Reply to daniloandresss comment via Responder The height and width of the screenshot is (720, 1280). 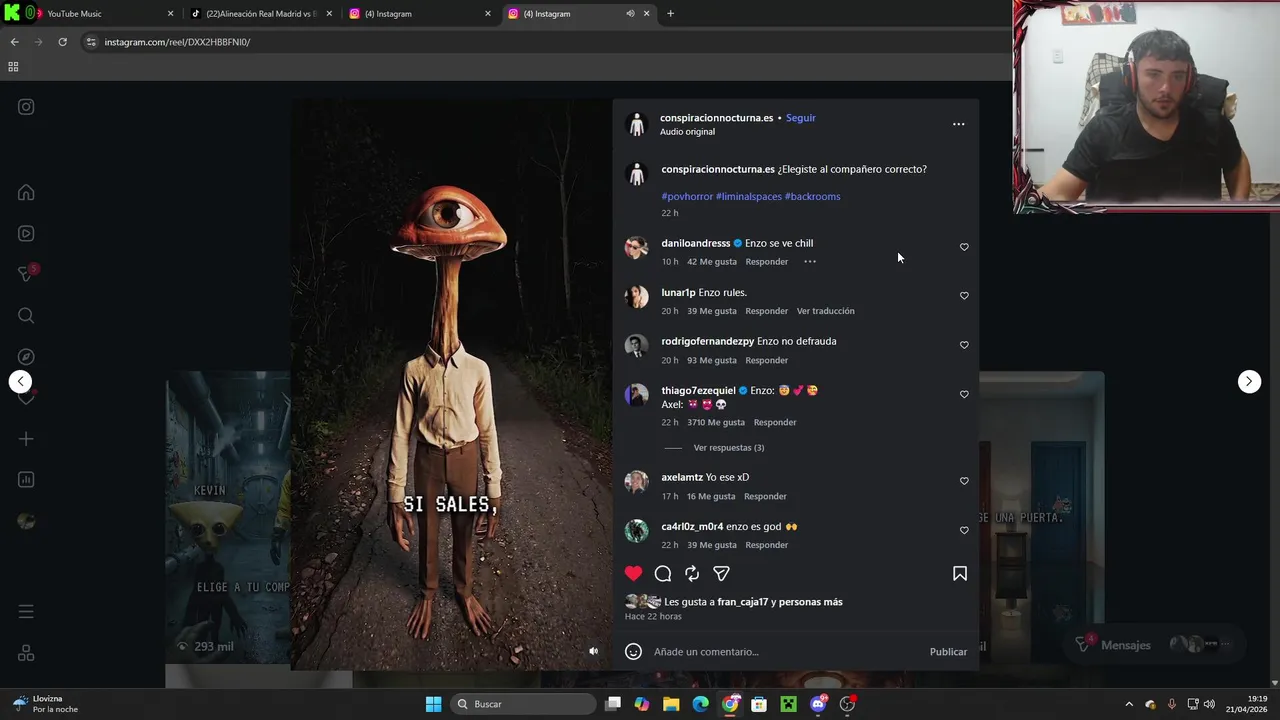click(x=767, y=262)
